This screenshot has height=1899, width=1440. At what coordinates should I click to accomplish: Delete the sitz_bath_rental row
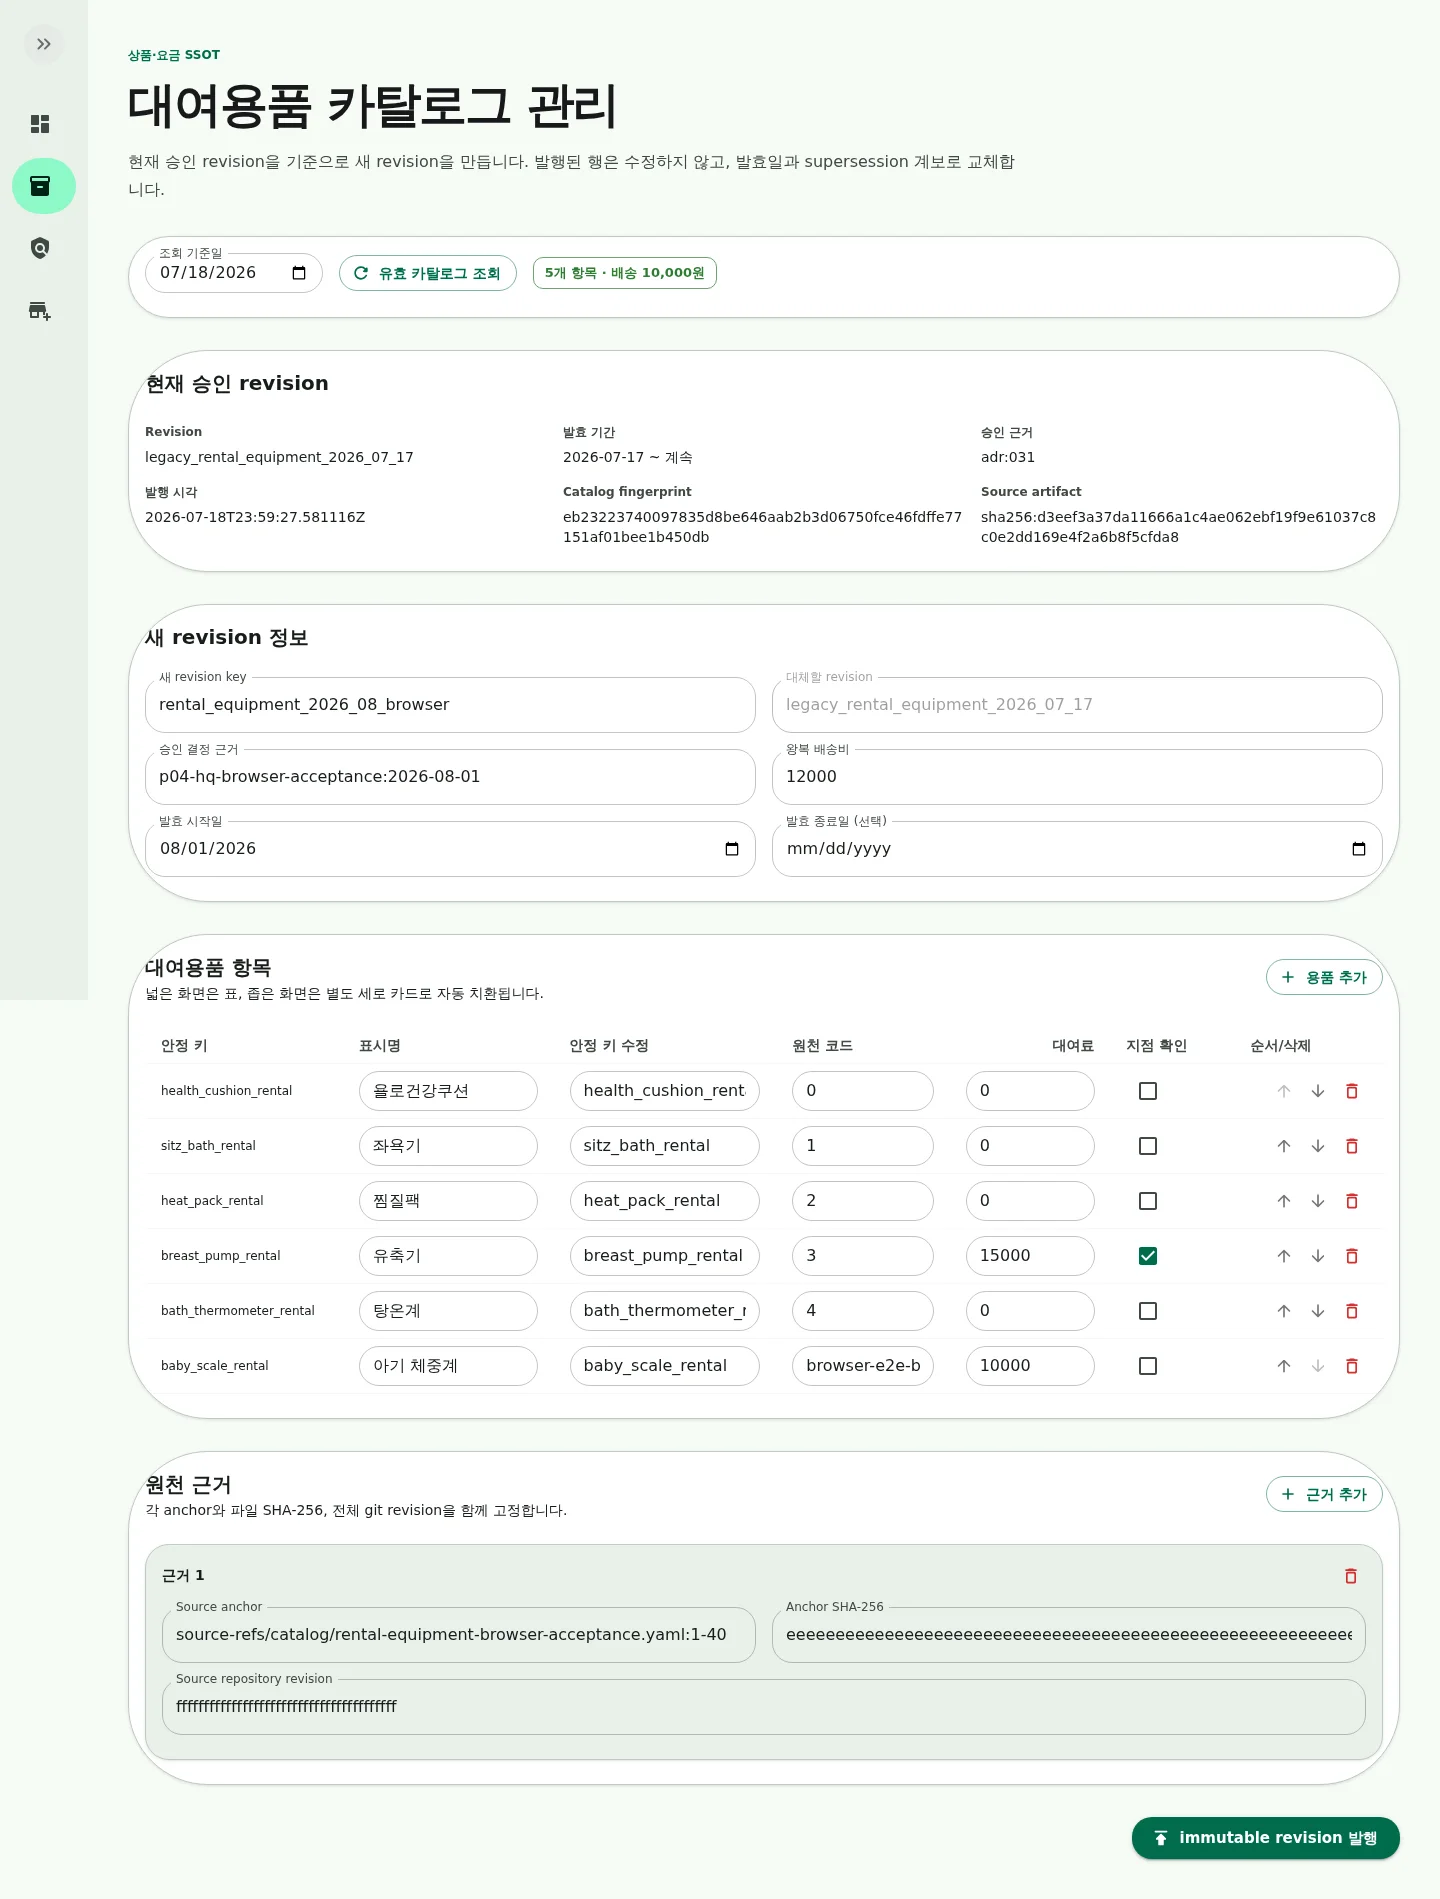(1352, 1146)
